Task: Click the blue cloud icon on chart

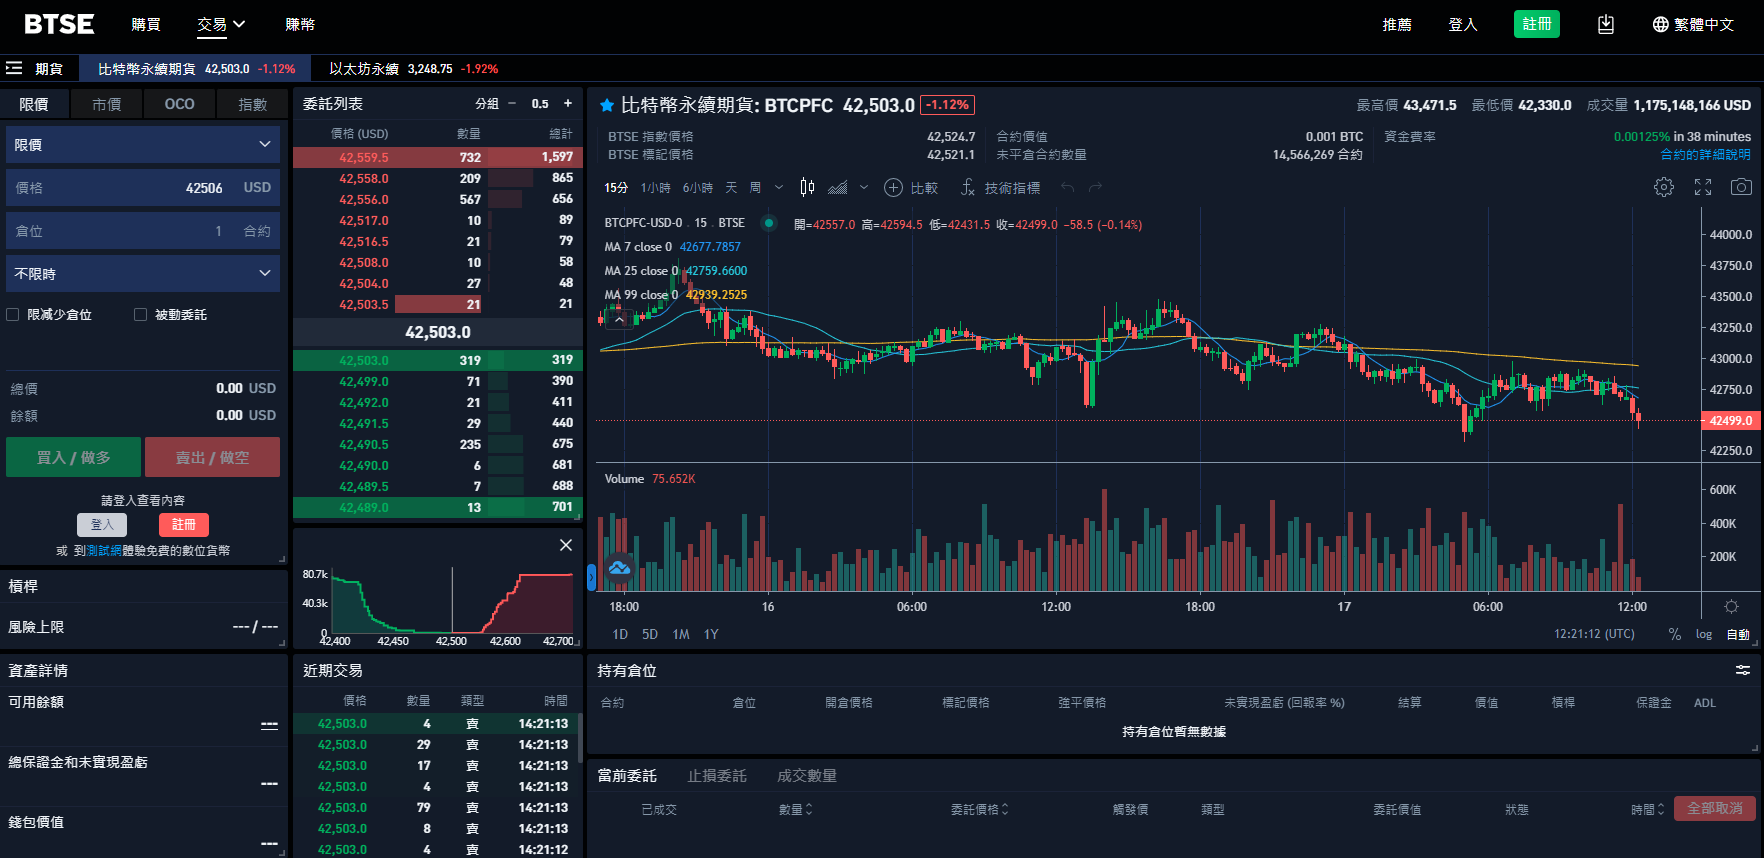Action: pyautogui.click(x=619, y=568)
